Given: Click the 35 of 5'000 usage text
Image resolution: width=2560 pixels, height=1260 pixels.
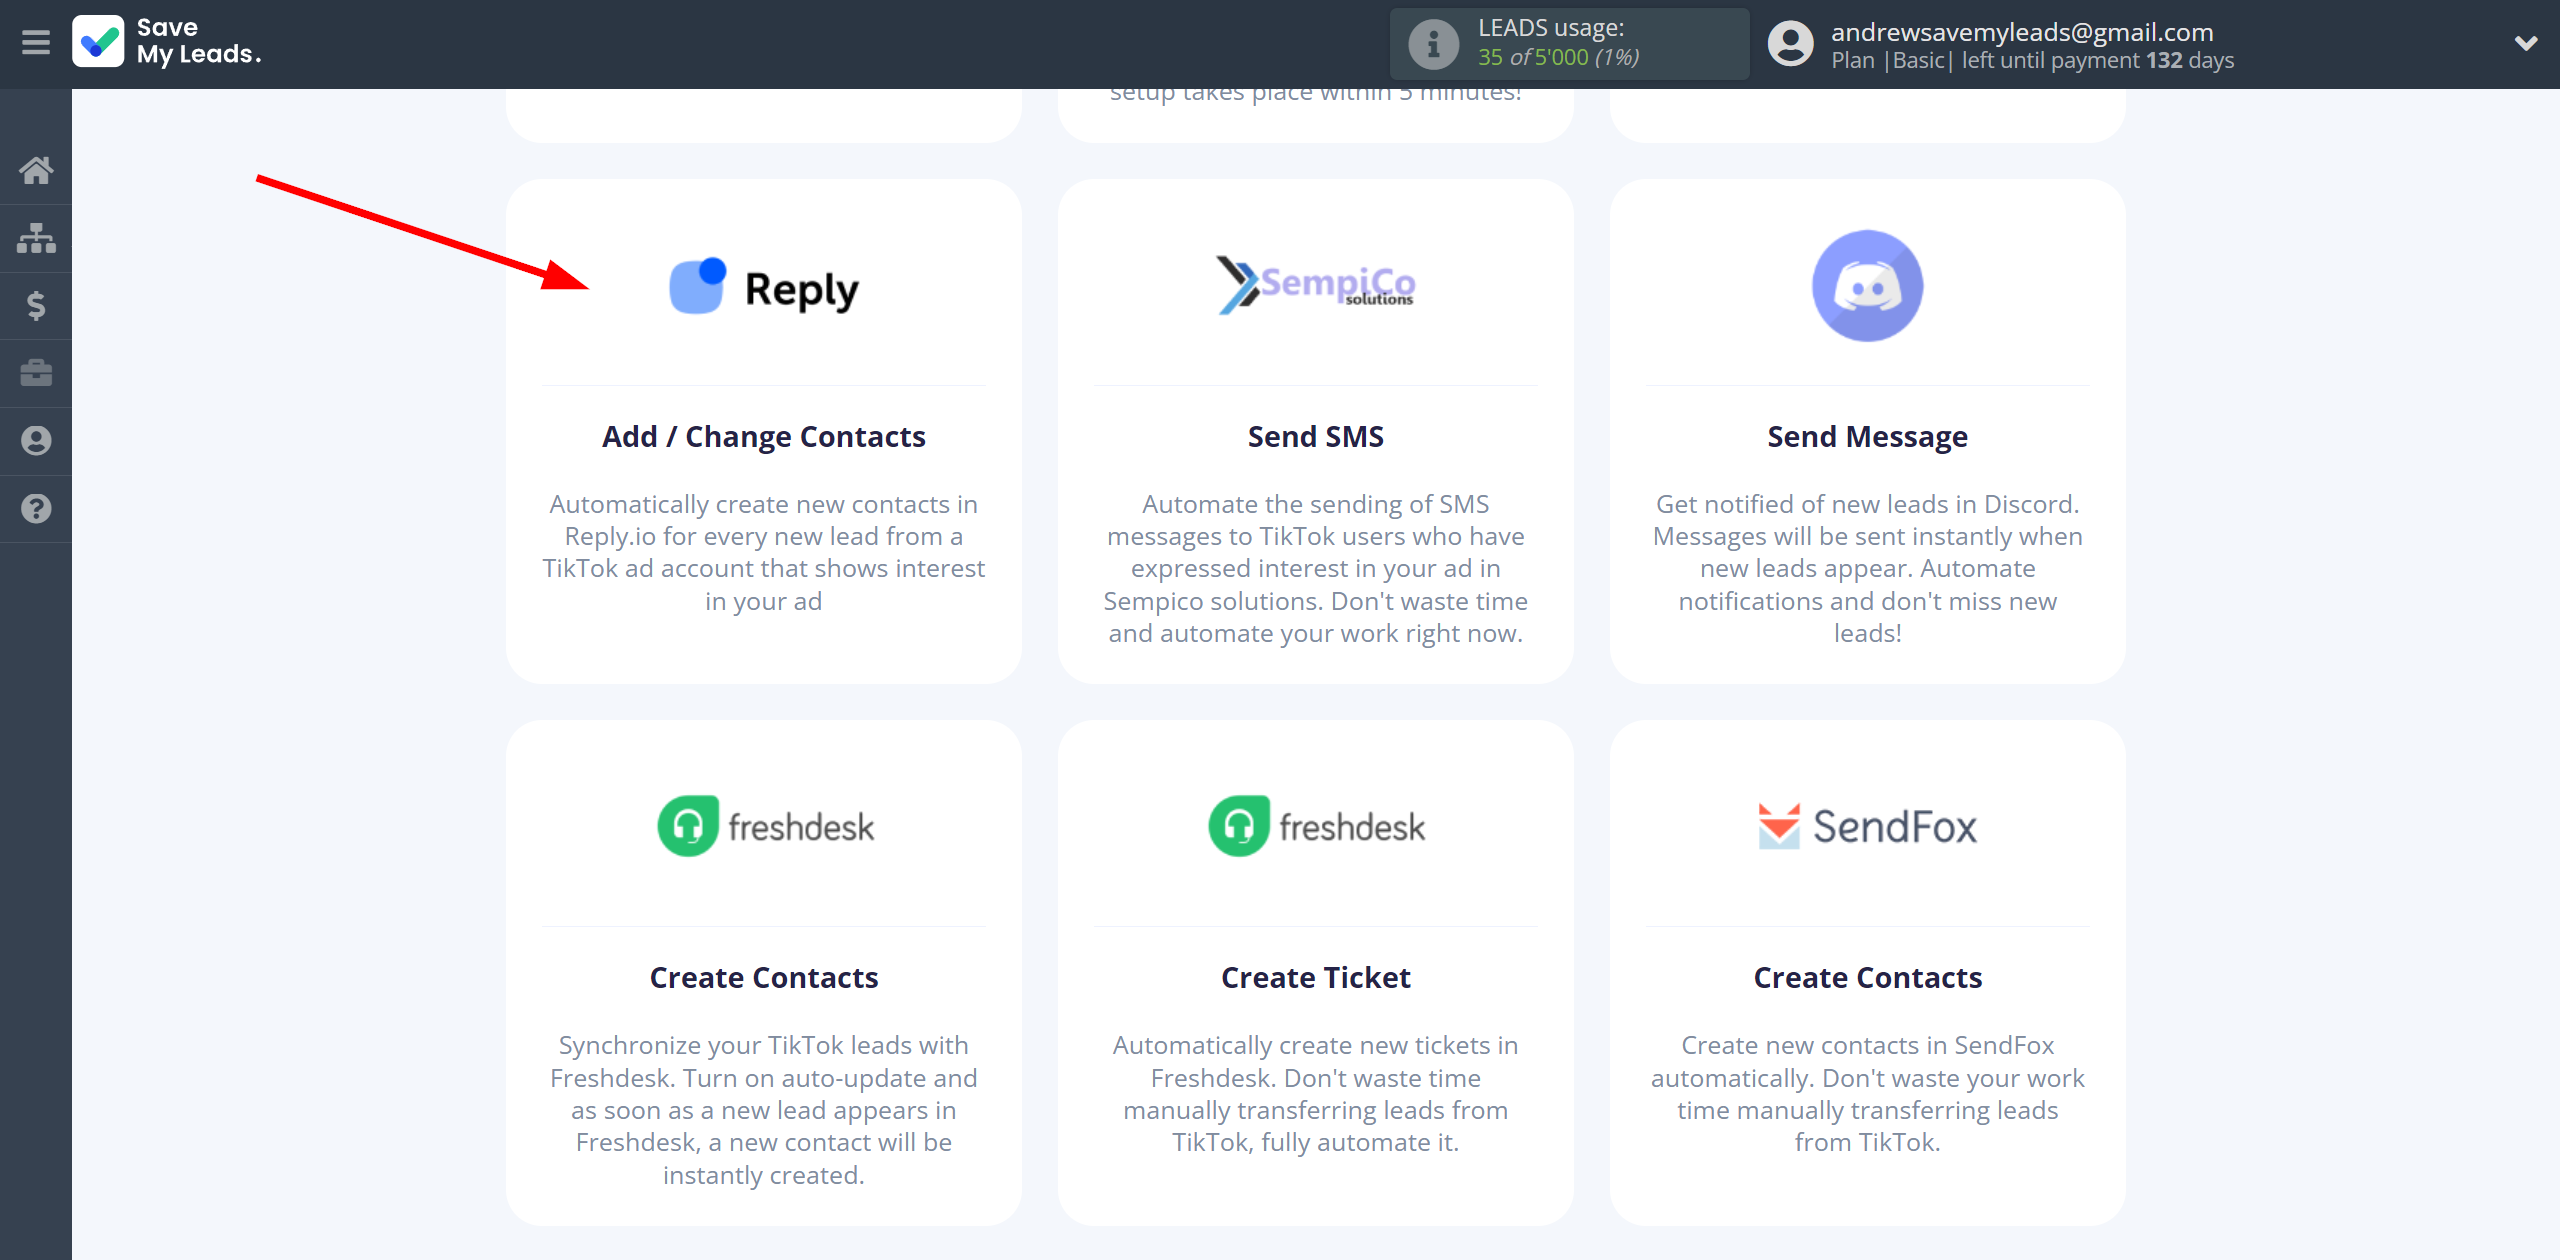Looking at the screenshot, I should (1558, 57).
